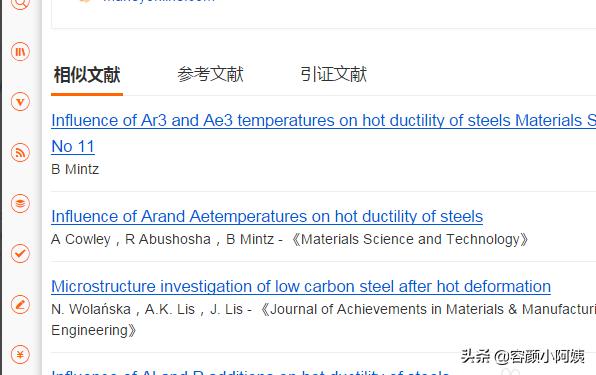The width and height of the screenshot is (596, 375).
Task: Click 'Materials Science and Technology' journal name
Action: (410, 239)
